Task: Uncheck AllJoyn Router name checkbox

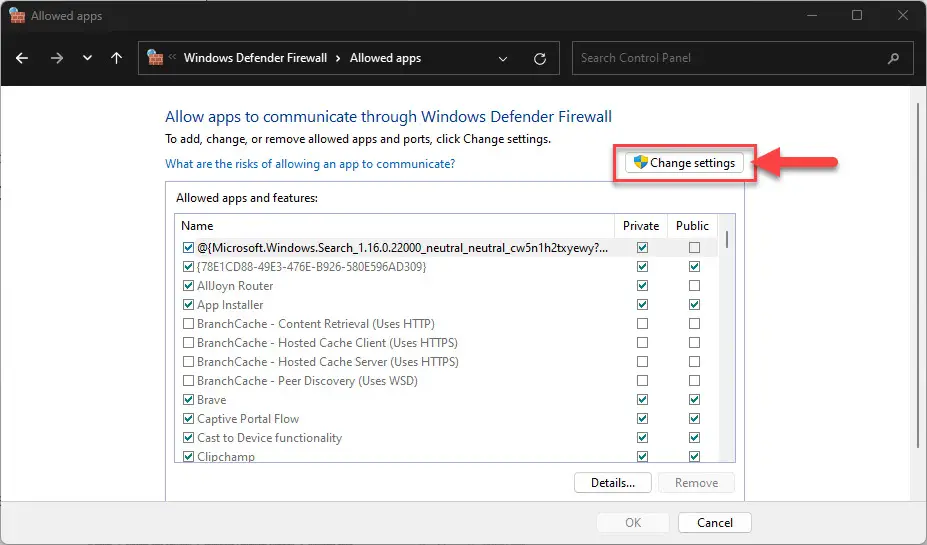Action: pyautogui.click(x=188, y=286)
